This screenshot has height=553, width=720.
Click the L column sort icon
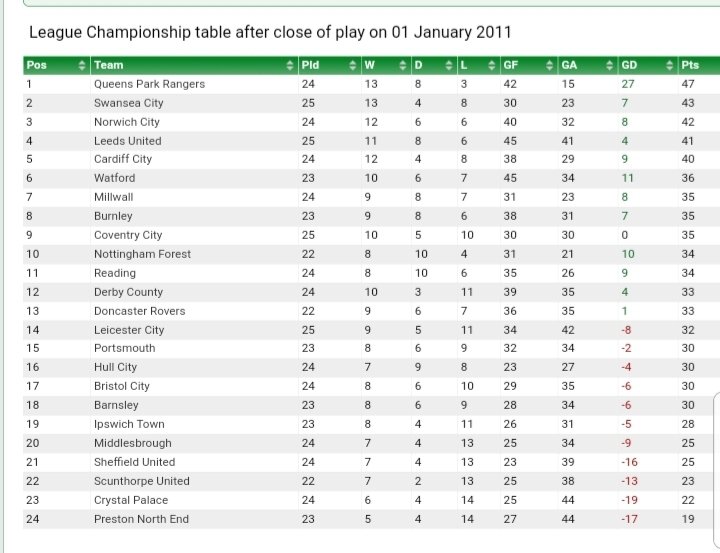click(492, 65)
